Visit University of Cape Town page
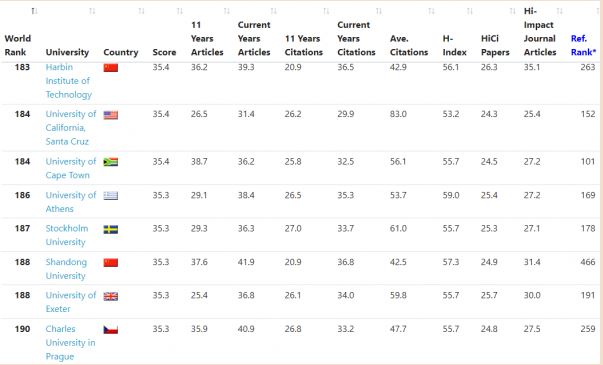The image size is (603, 365). tap(71, 168)
